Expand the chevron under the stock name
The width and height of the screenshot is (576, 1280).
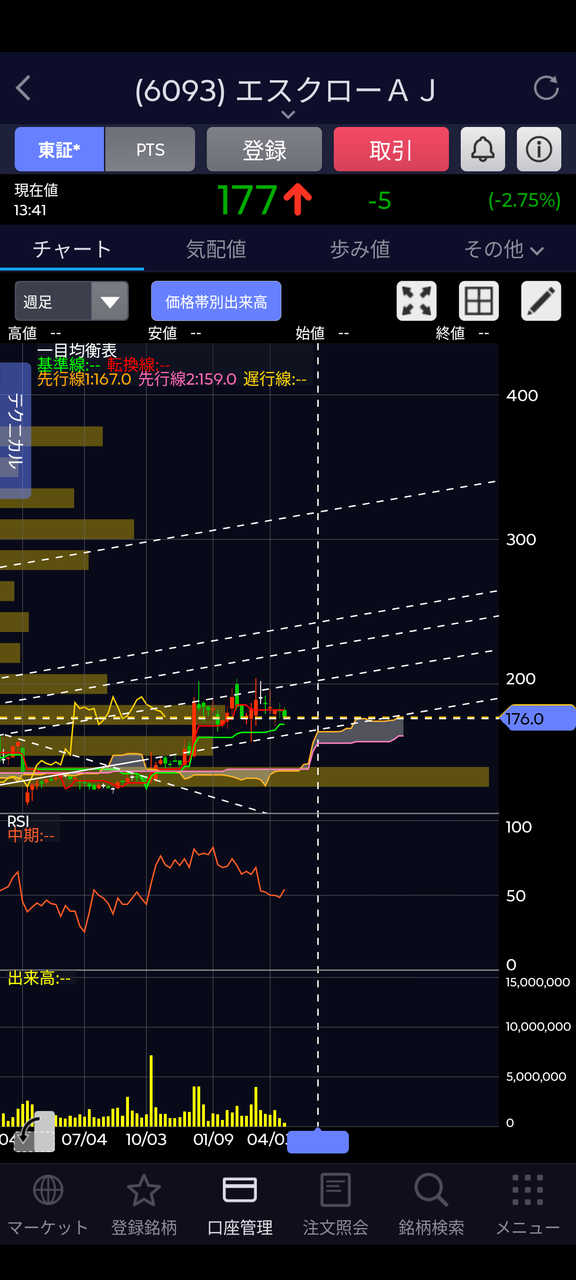[288, 115]
